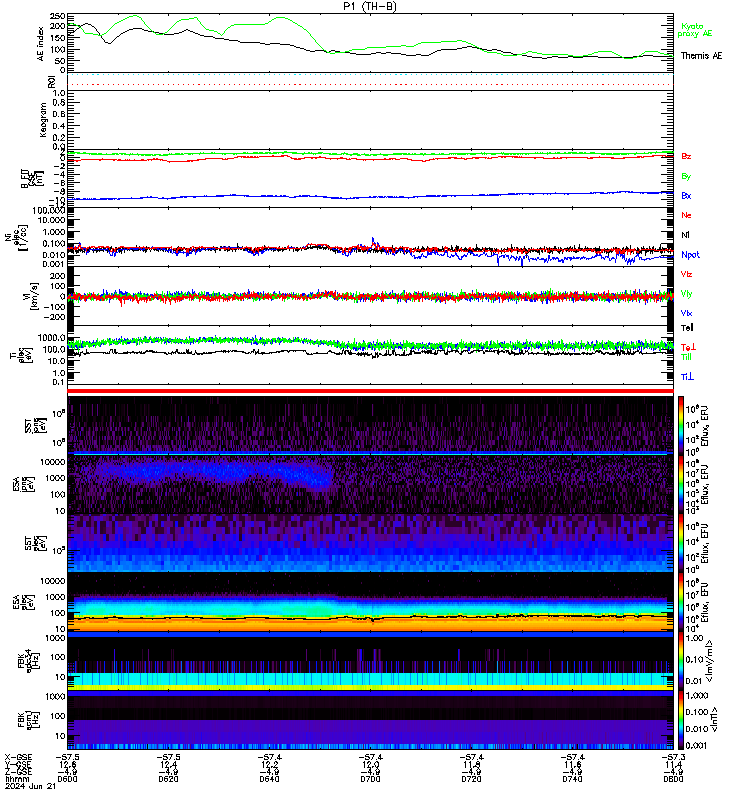Select the black Te parallel legend label
Viewport: 750px width, 800px height.
point(687,328)
